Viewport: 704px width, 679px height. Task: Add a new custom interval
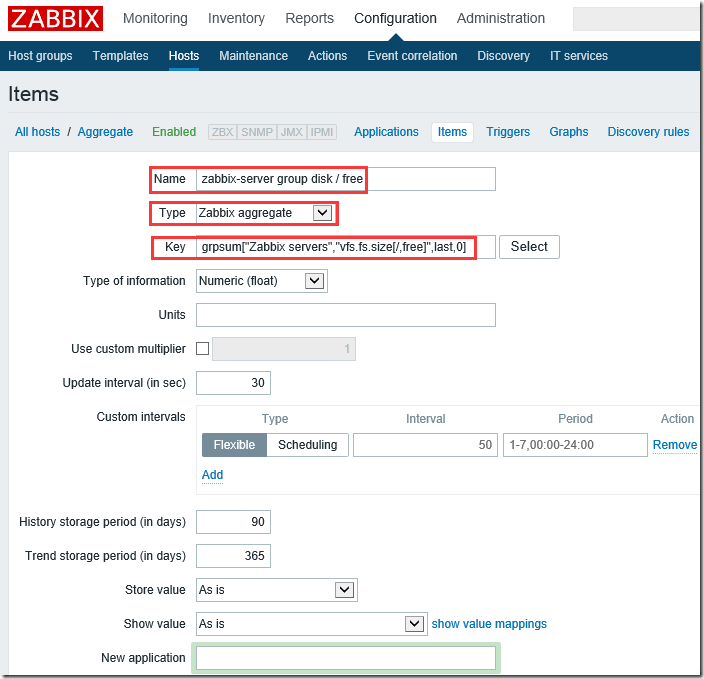(212, 475)
